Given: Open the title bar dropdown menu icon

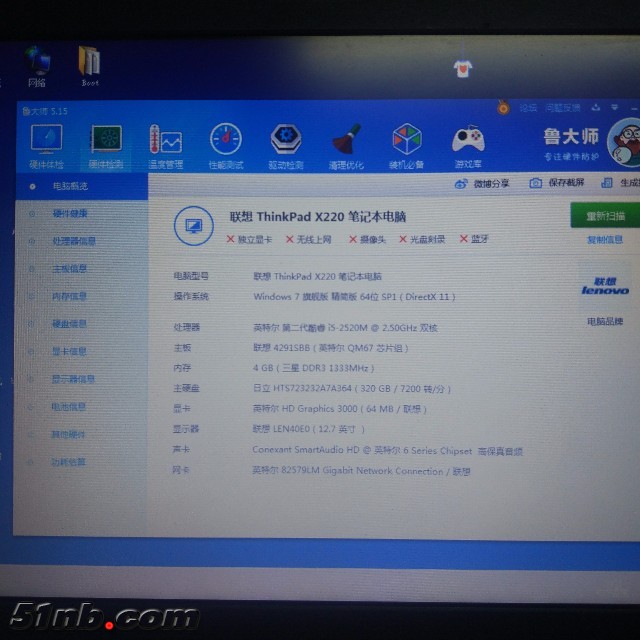Looking at the screenshot, I should (614, 107).
